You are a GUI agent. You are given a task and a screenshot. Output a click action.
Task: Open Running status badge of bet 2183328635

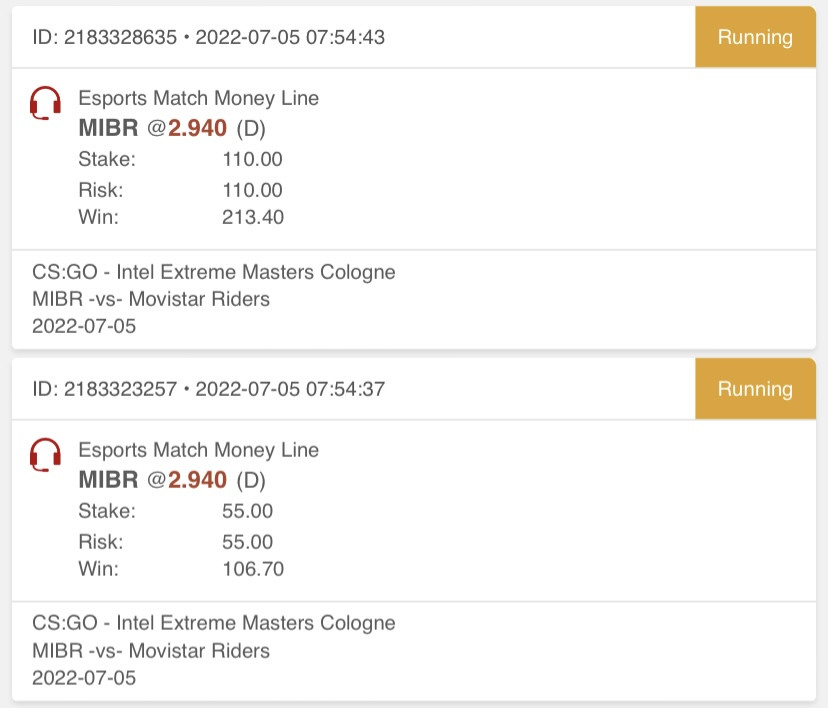pos(755,37)
